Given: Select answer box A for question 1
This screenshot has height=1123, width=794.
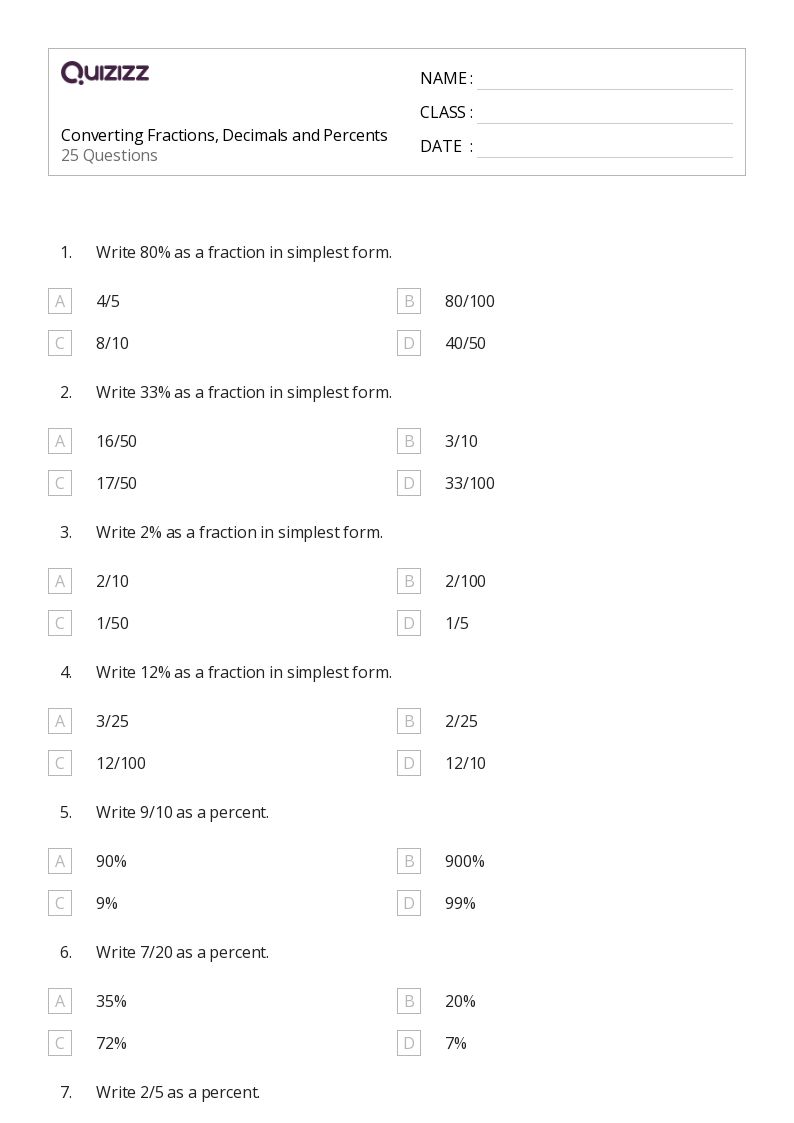Looking at the screenshot, I should (60, 301).
